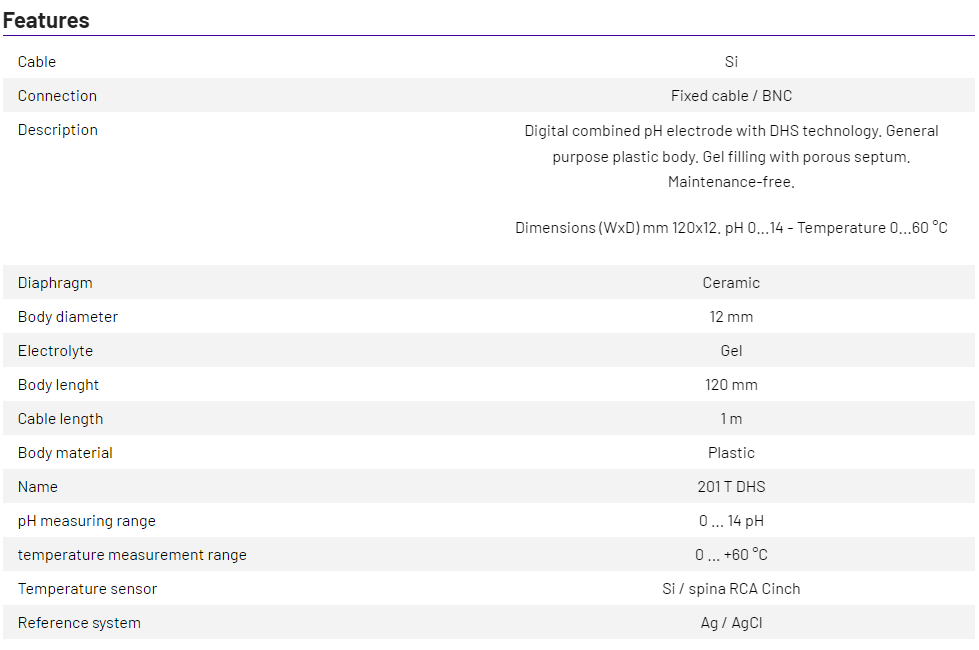Select the 201 T DHS name value
This screenshot has height=650, width=979.
click(x=731, y=487)
